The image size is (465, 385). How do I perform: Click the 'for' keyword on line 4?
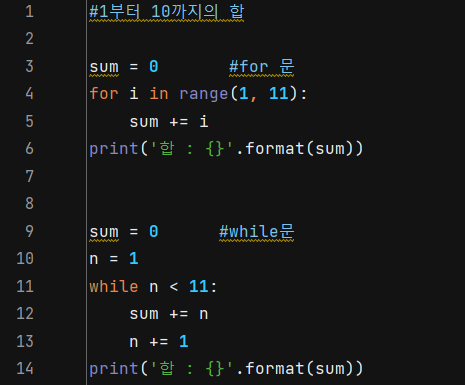(104, 94)
